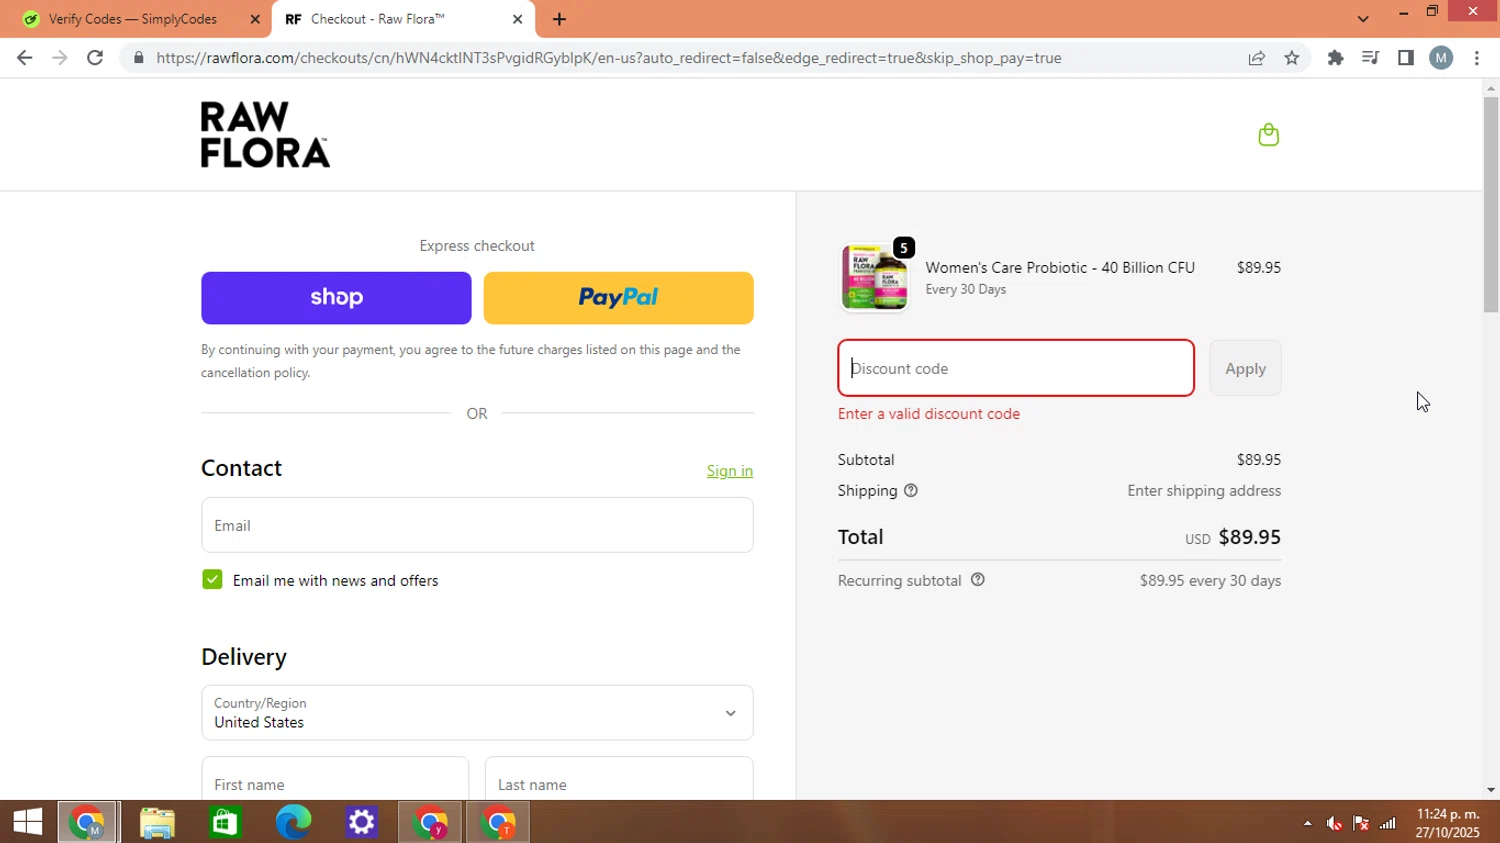The width and height of the screenshot is (1500, 843).
Task: Close the Verify Codes SimplyCodes tab
Action: coord(254,19)
